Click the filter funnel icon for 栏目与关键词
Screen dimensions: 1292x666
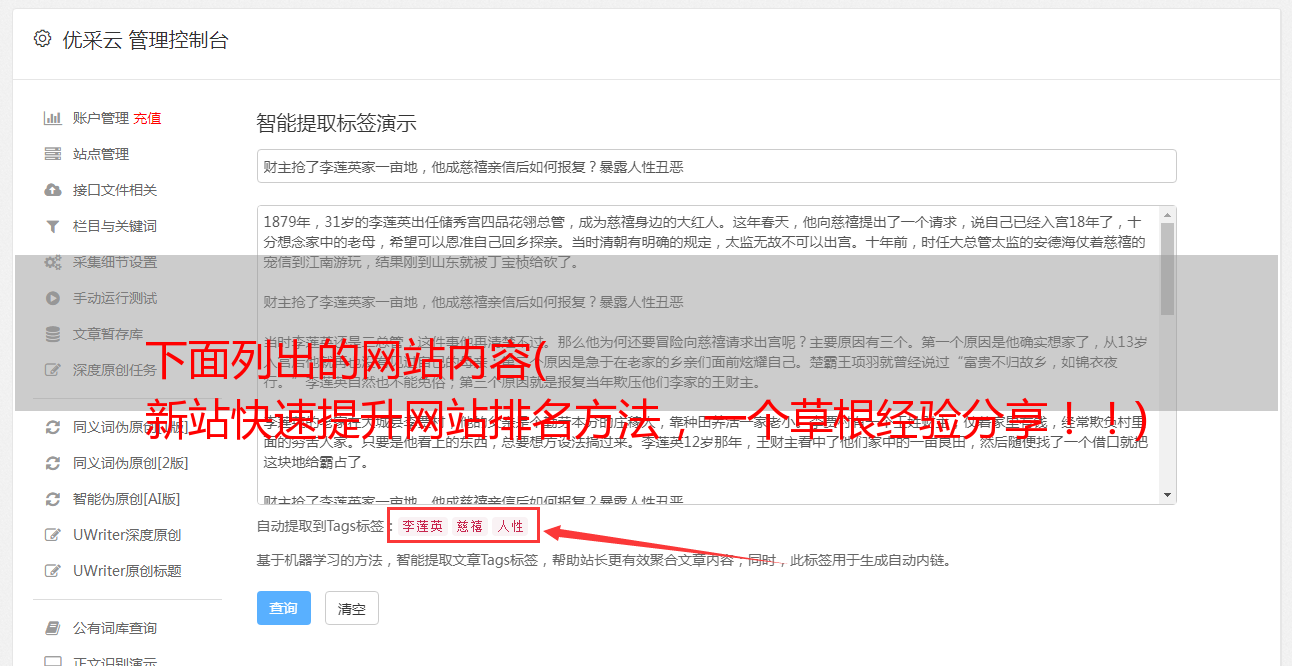click(x=53, y=226)
